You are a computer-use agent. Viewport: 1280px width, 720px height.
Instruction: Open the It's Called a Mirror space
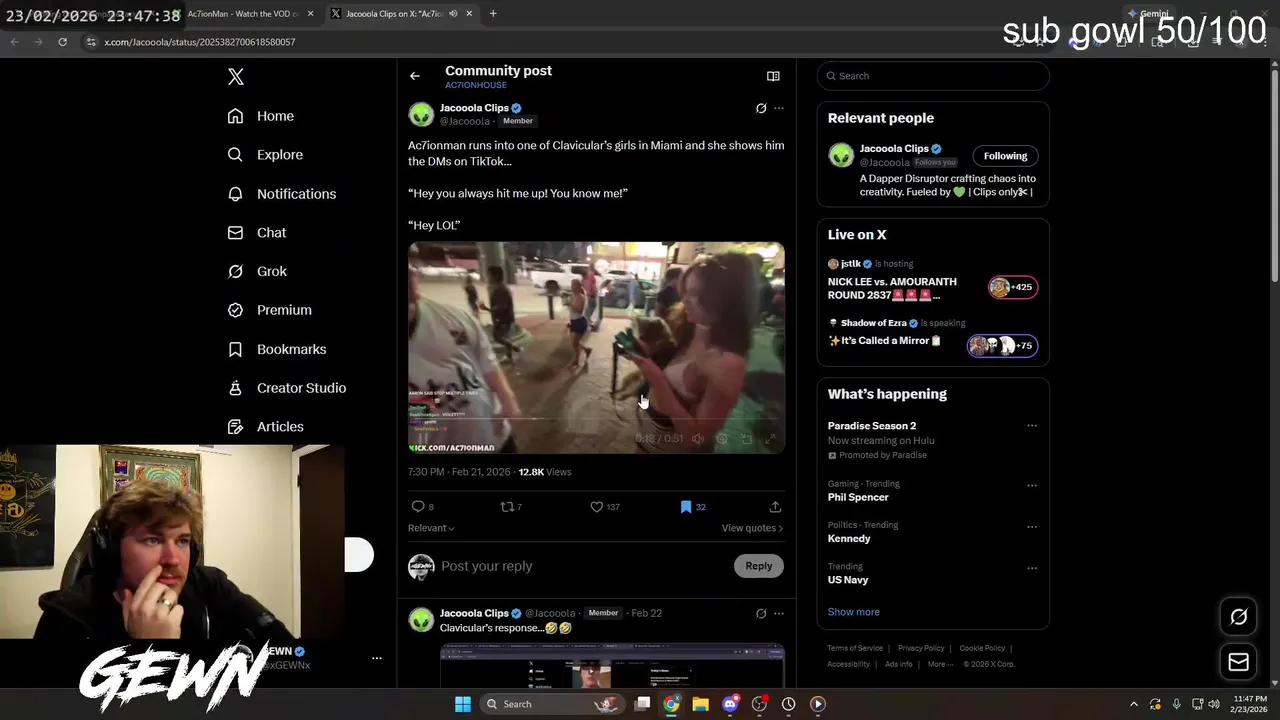pos(885,341)
